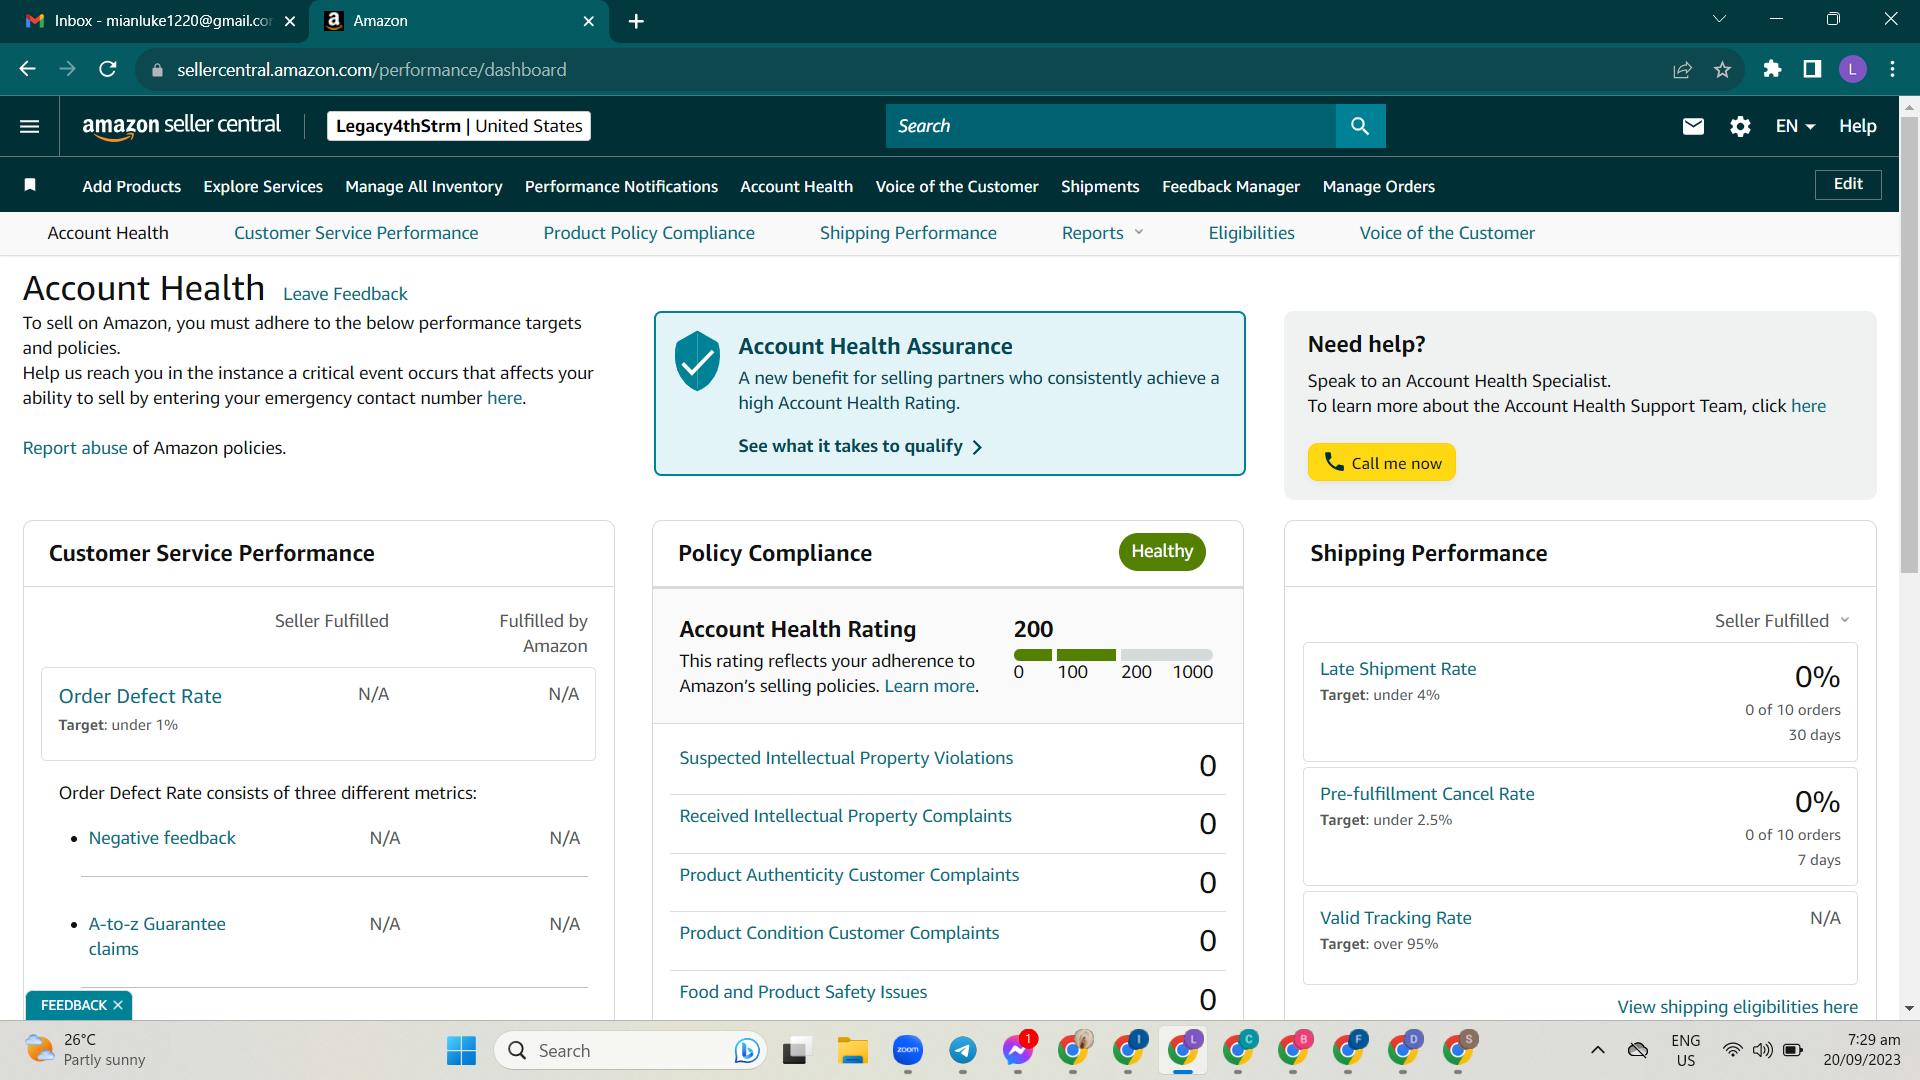
Task: Open Performance Notifications menu item
Action: pyautogui.click(x=621, y=186)
